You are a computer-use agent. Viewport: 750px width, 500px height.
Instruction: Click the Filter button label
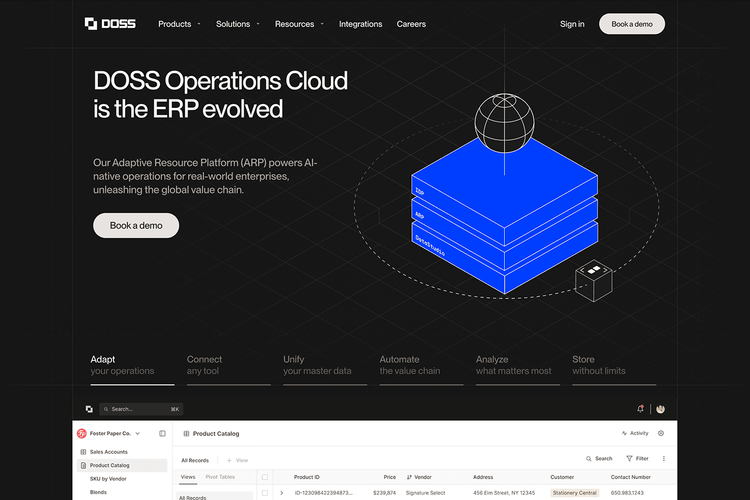point(642,458)
